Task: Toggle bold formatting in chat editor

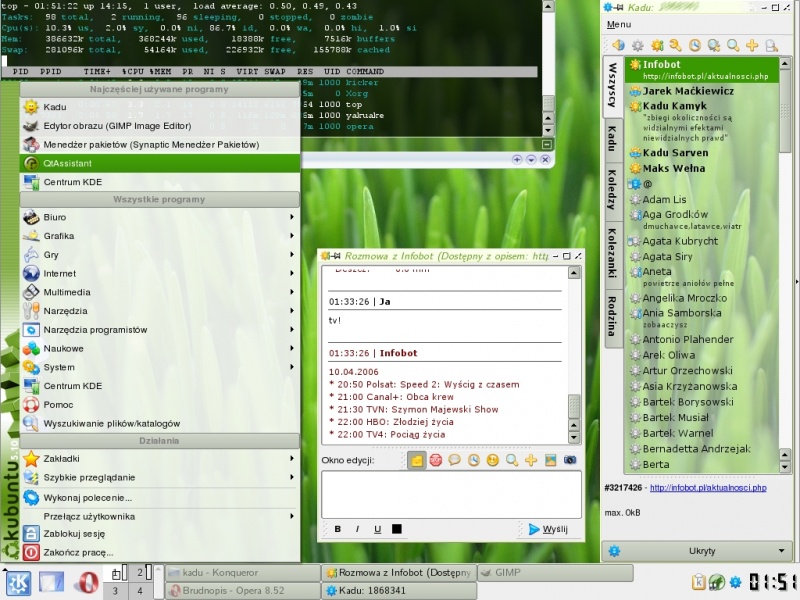Action: [x=337, y=529]
